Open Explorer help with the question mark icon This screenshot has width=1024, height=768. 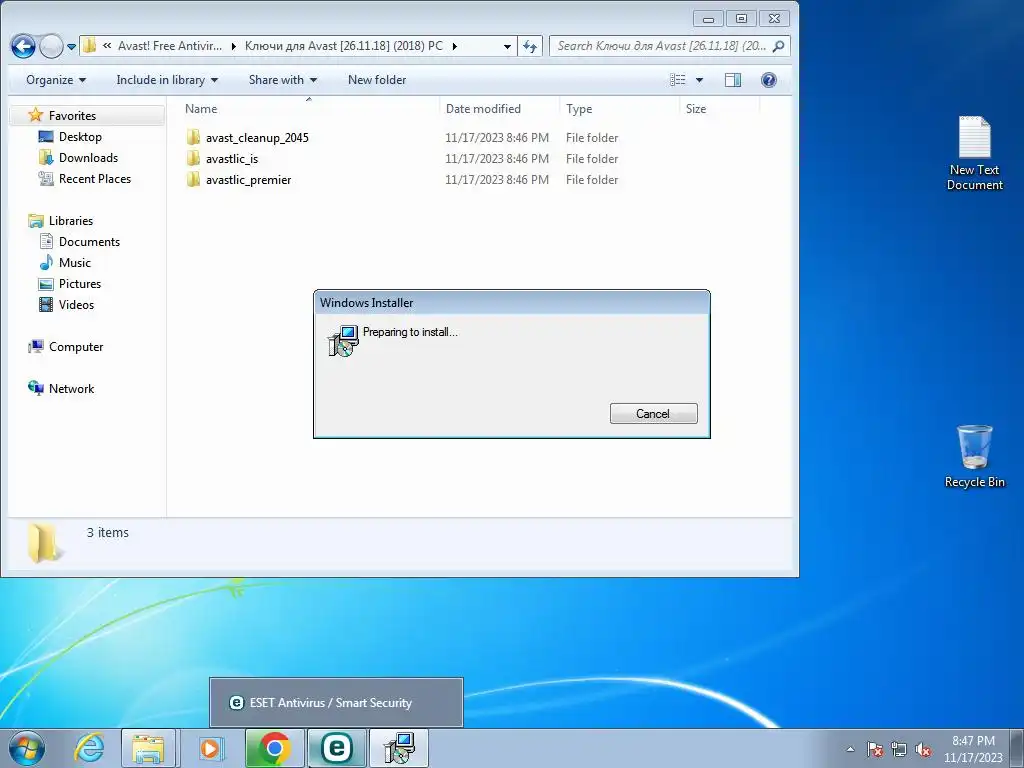769,80
